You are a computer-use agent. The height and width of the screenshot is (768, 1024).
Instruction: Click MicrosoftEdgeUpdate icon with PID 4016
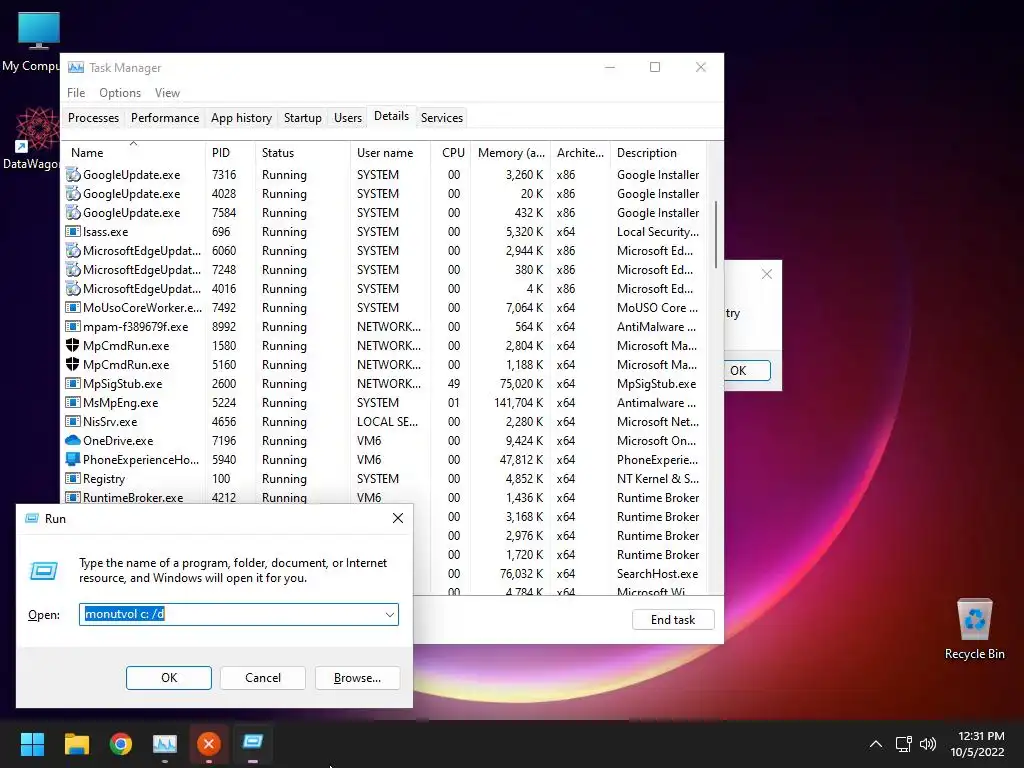(72, 289)
